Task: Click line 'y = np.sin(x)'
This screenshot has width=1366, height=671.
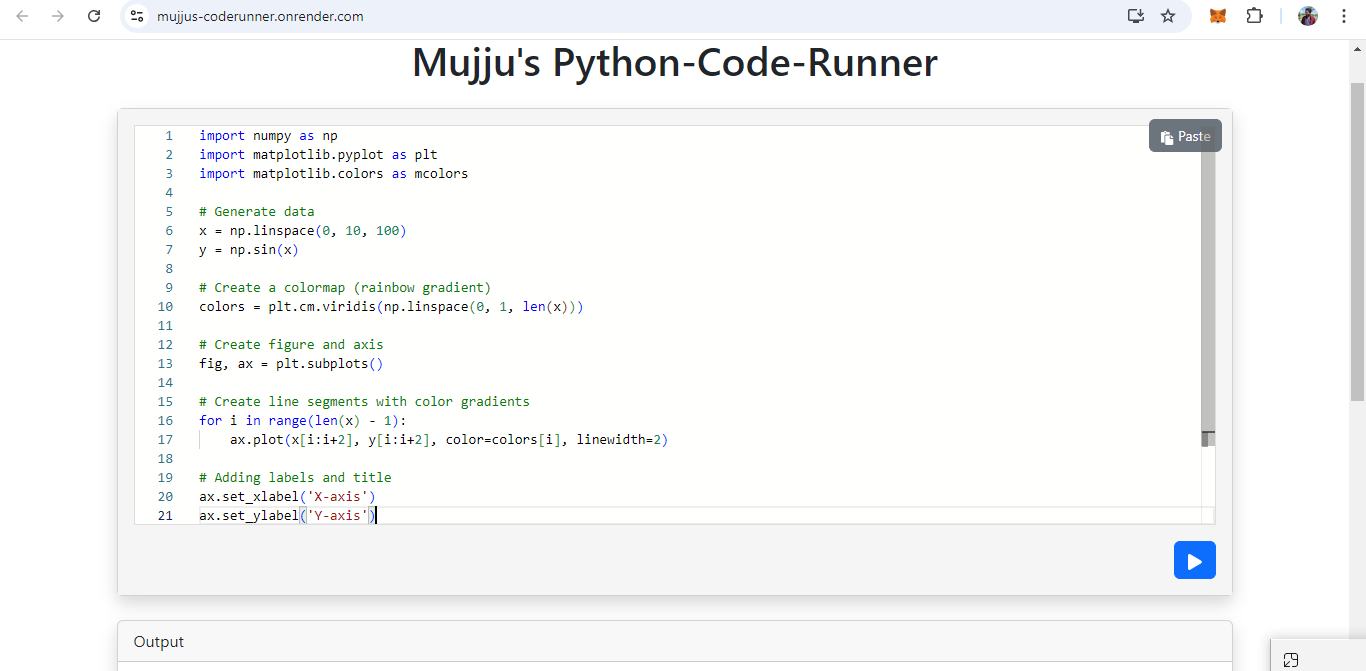Action: click(249, 249)
